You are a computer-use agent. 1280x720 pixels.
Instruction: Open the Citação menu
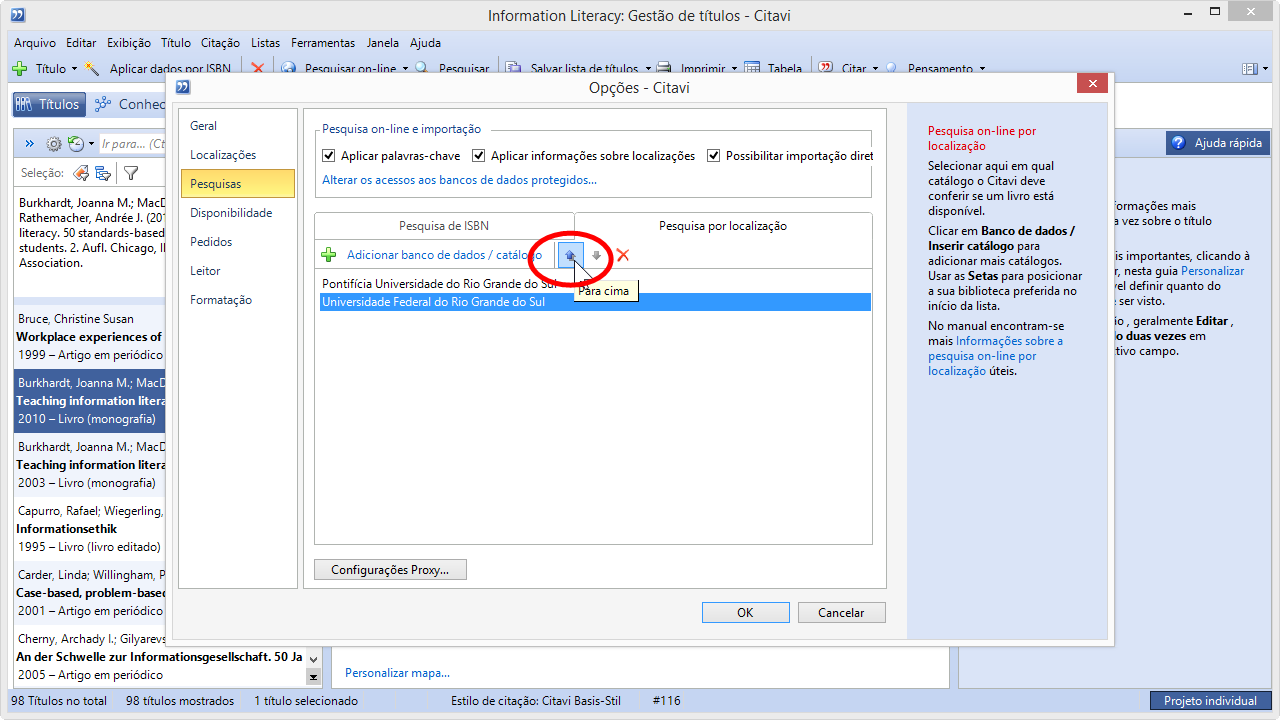pos(220,43)
